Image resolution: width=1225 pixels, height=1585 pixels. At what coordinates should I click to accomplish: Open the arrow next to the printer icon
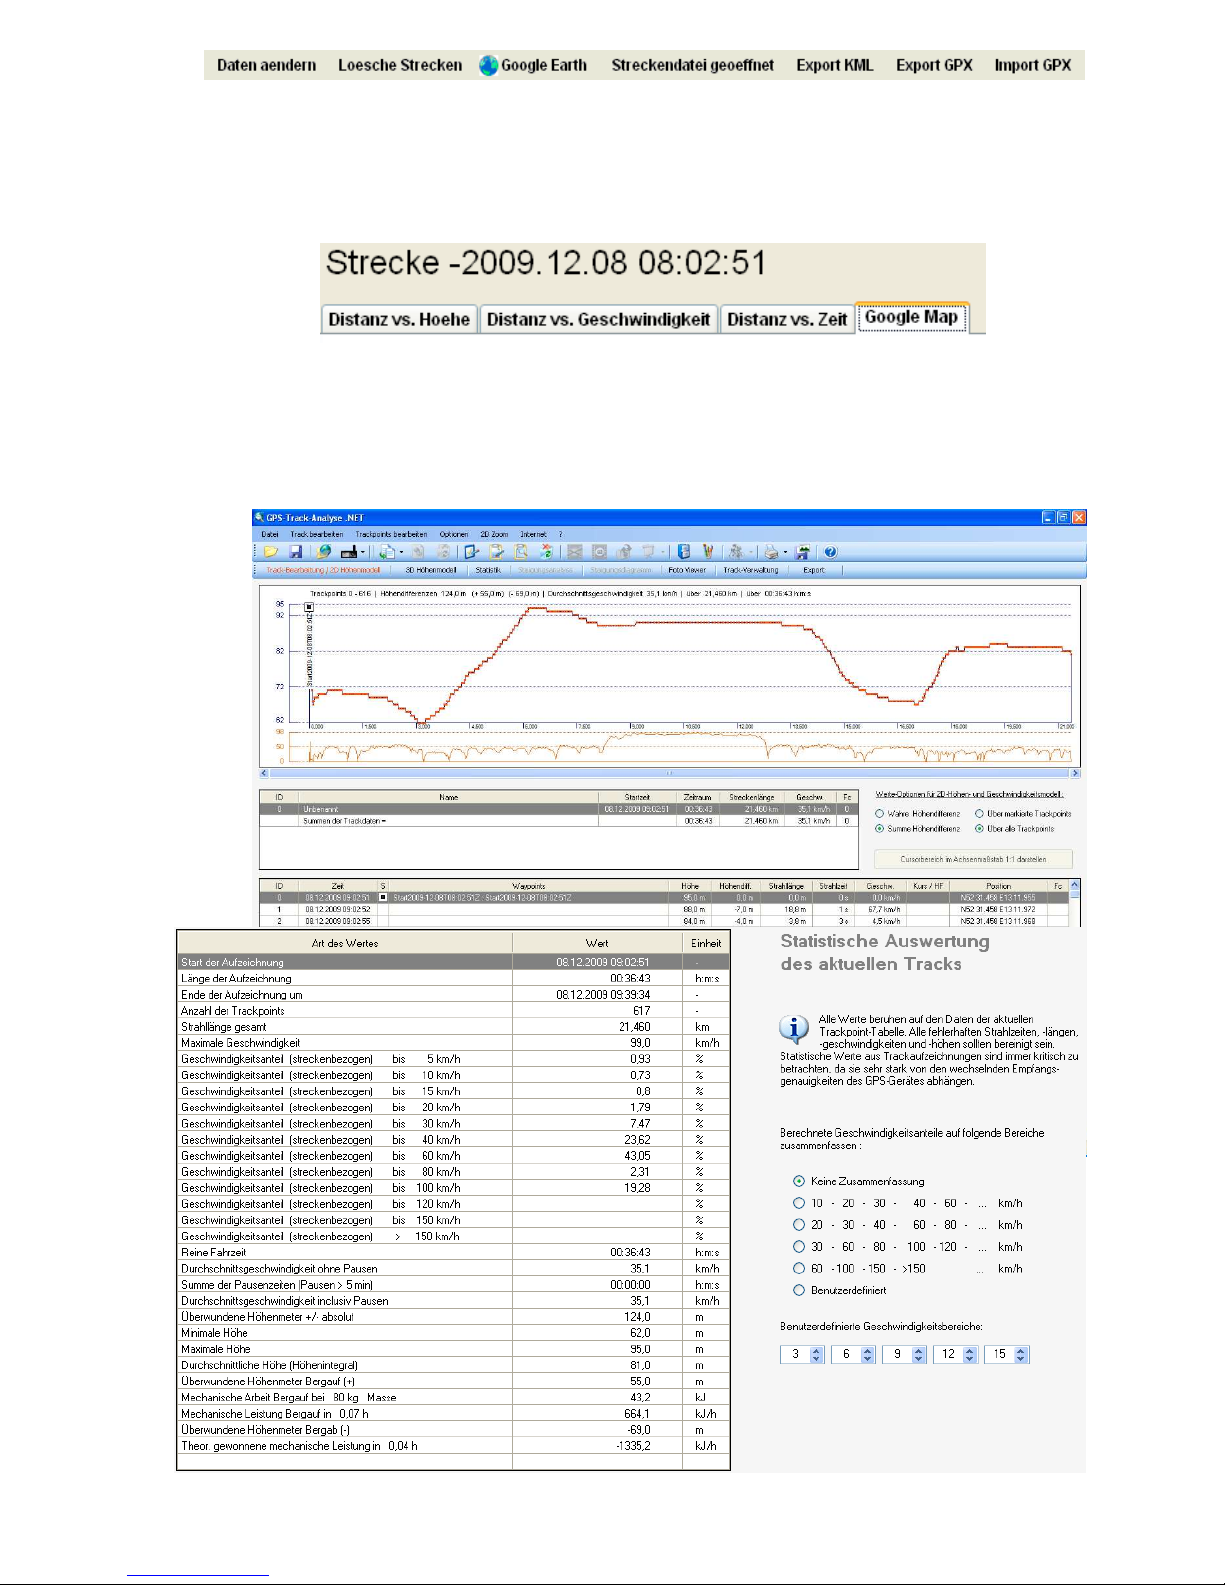coord(785,552)
